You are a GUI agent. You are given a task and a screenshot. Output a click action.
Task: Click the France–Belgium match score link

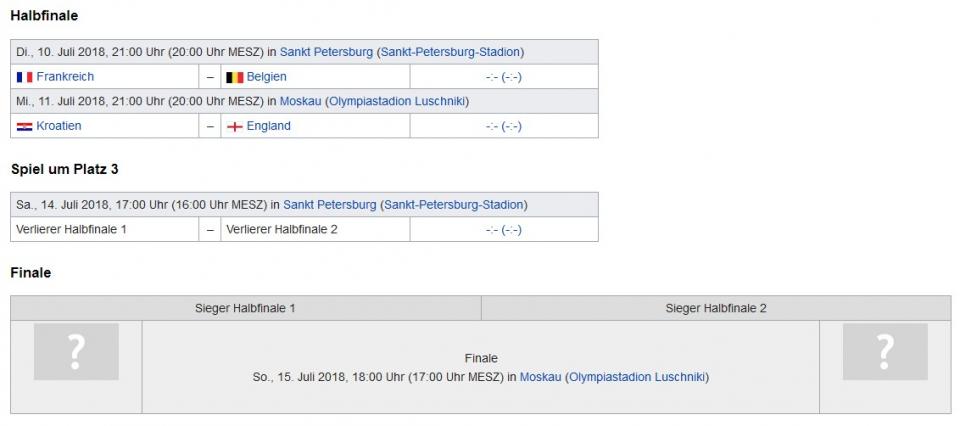(503, 77)
